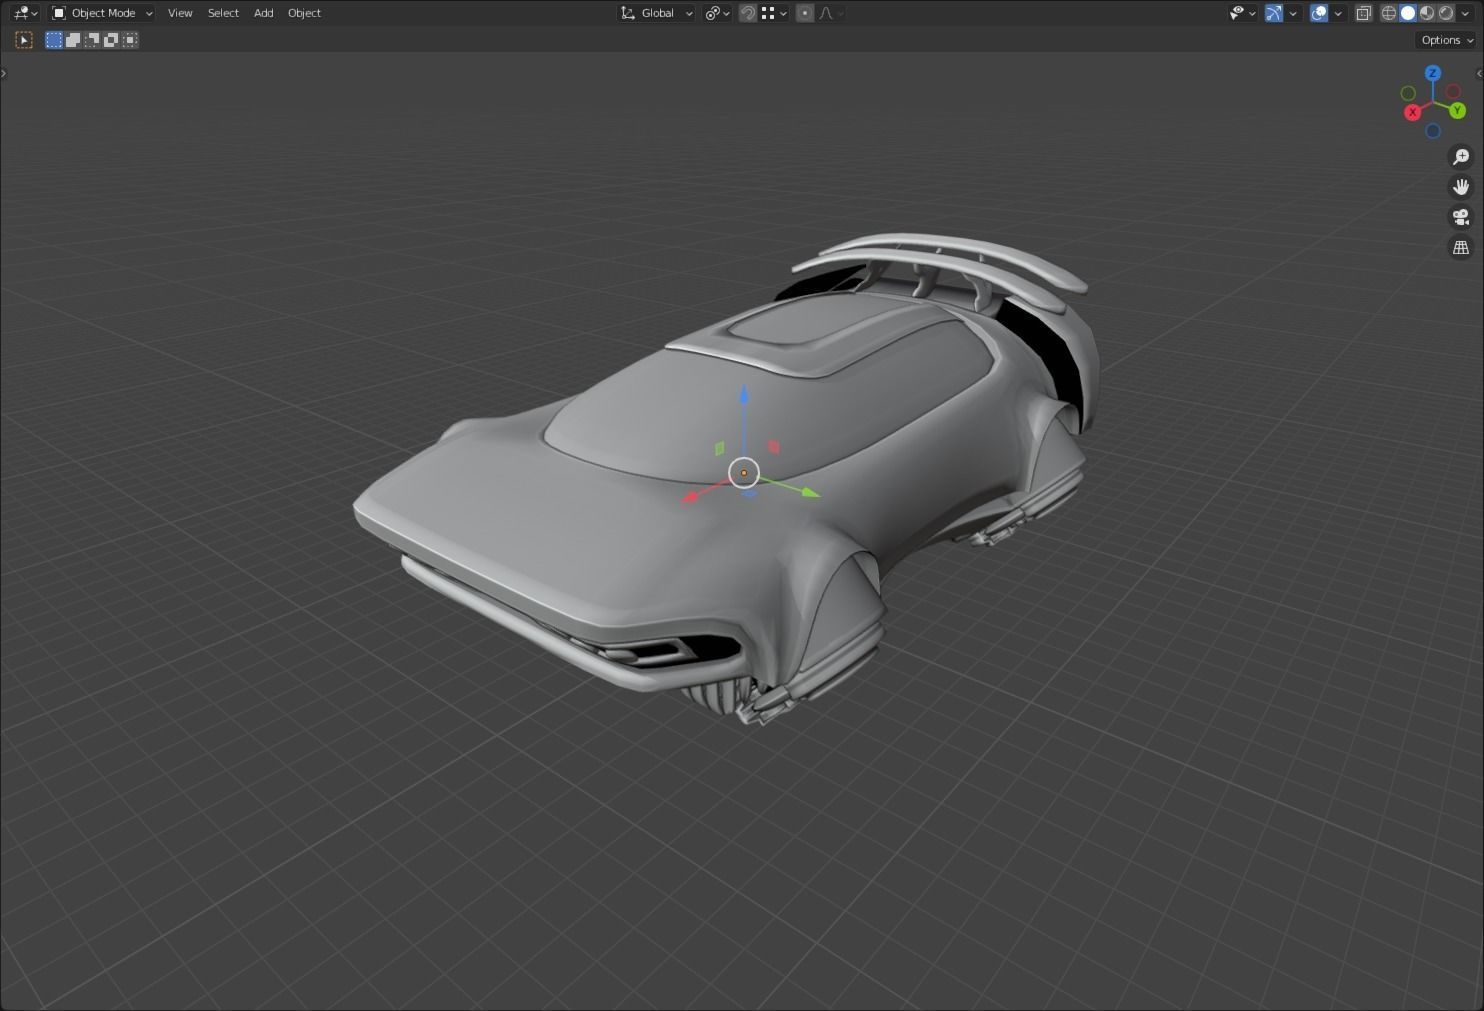Click the negative Z axis gizmo circle

click(1433, 131)
